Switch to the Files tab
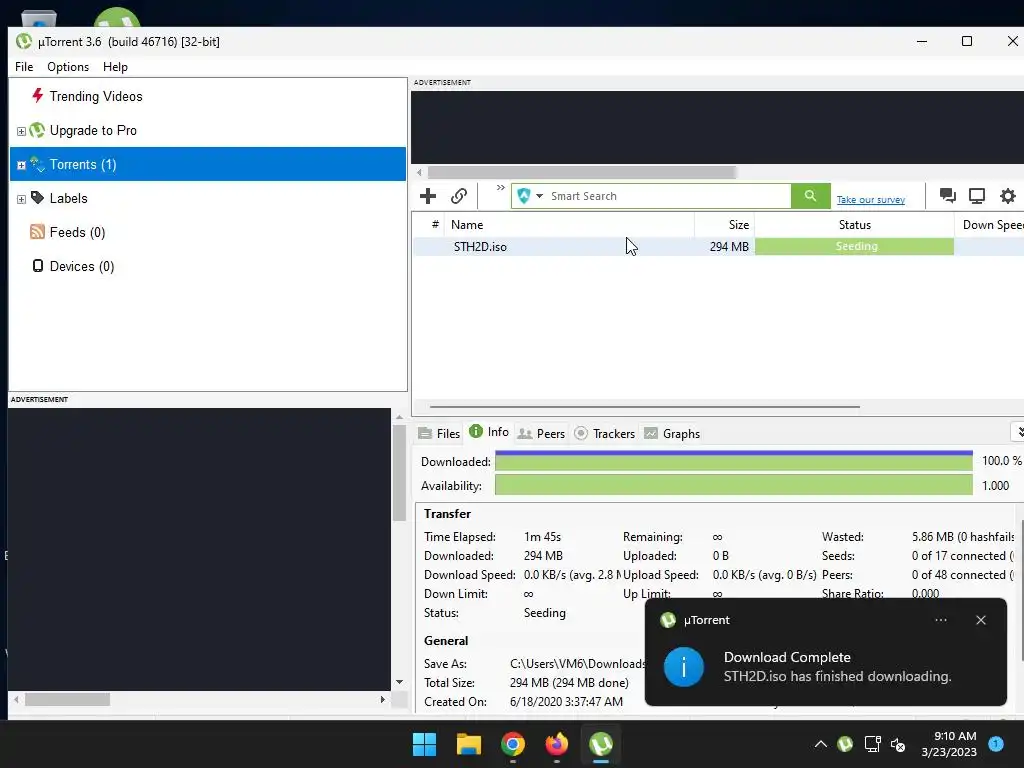This screenshot has height=768, width=1024. 439,433
